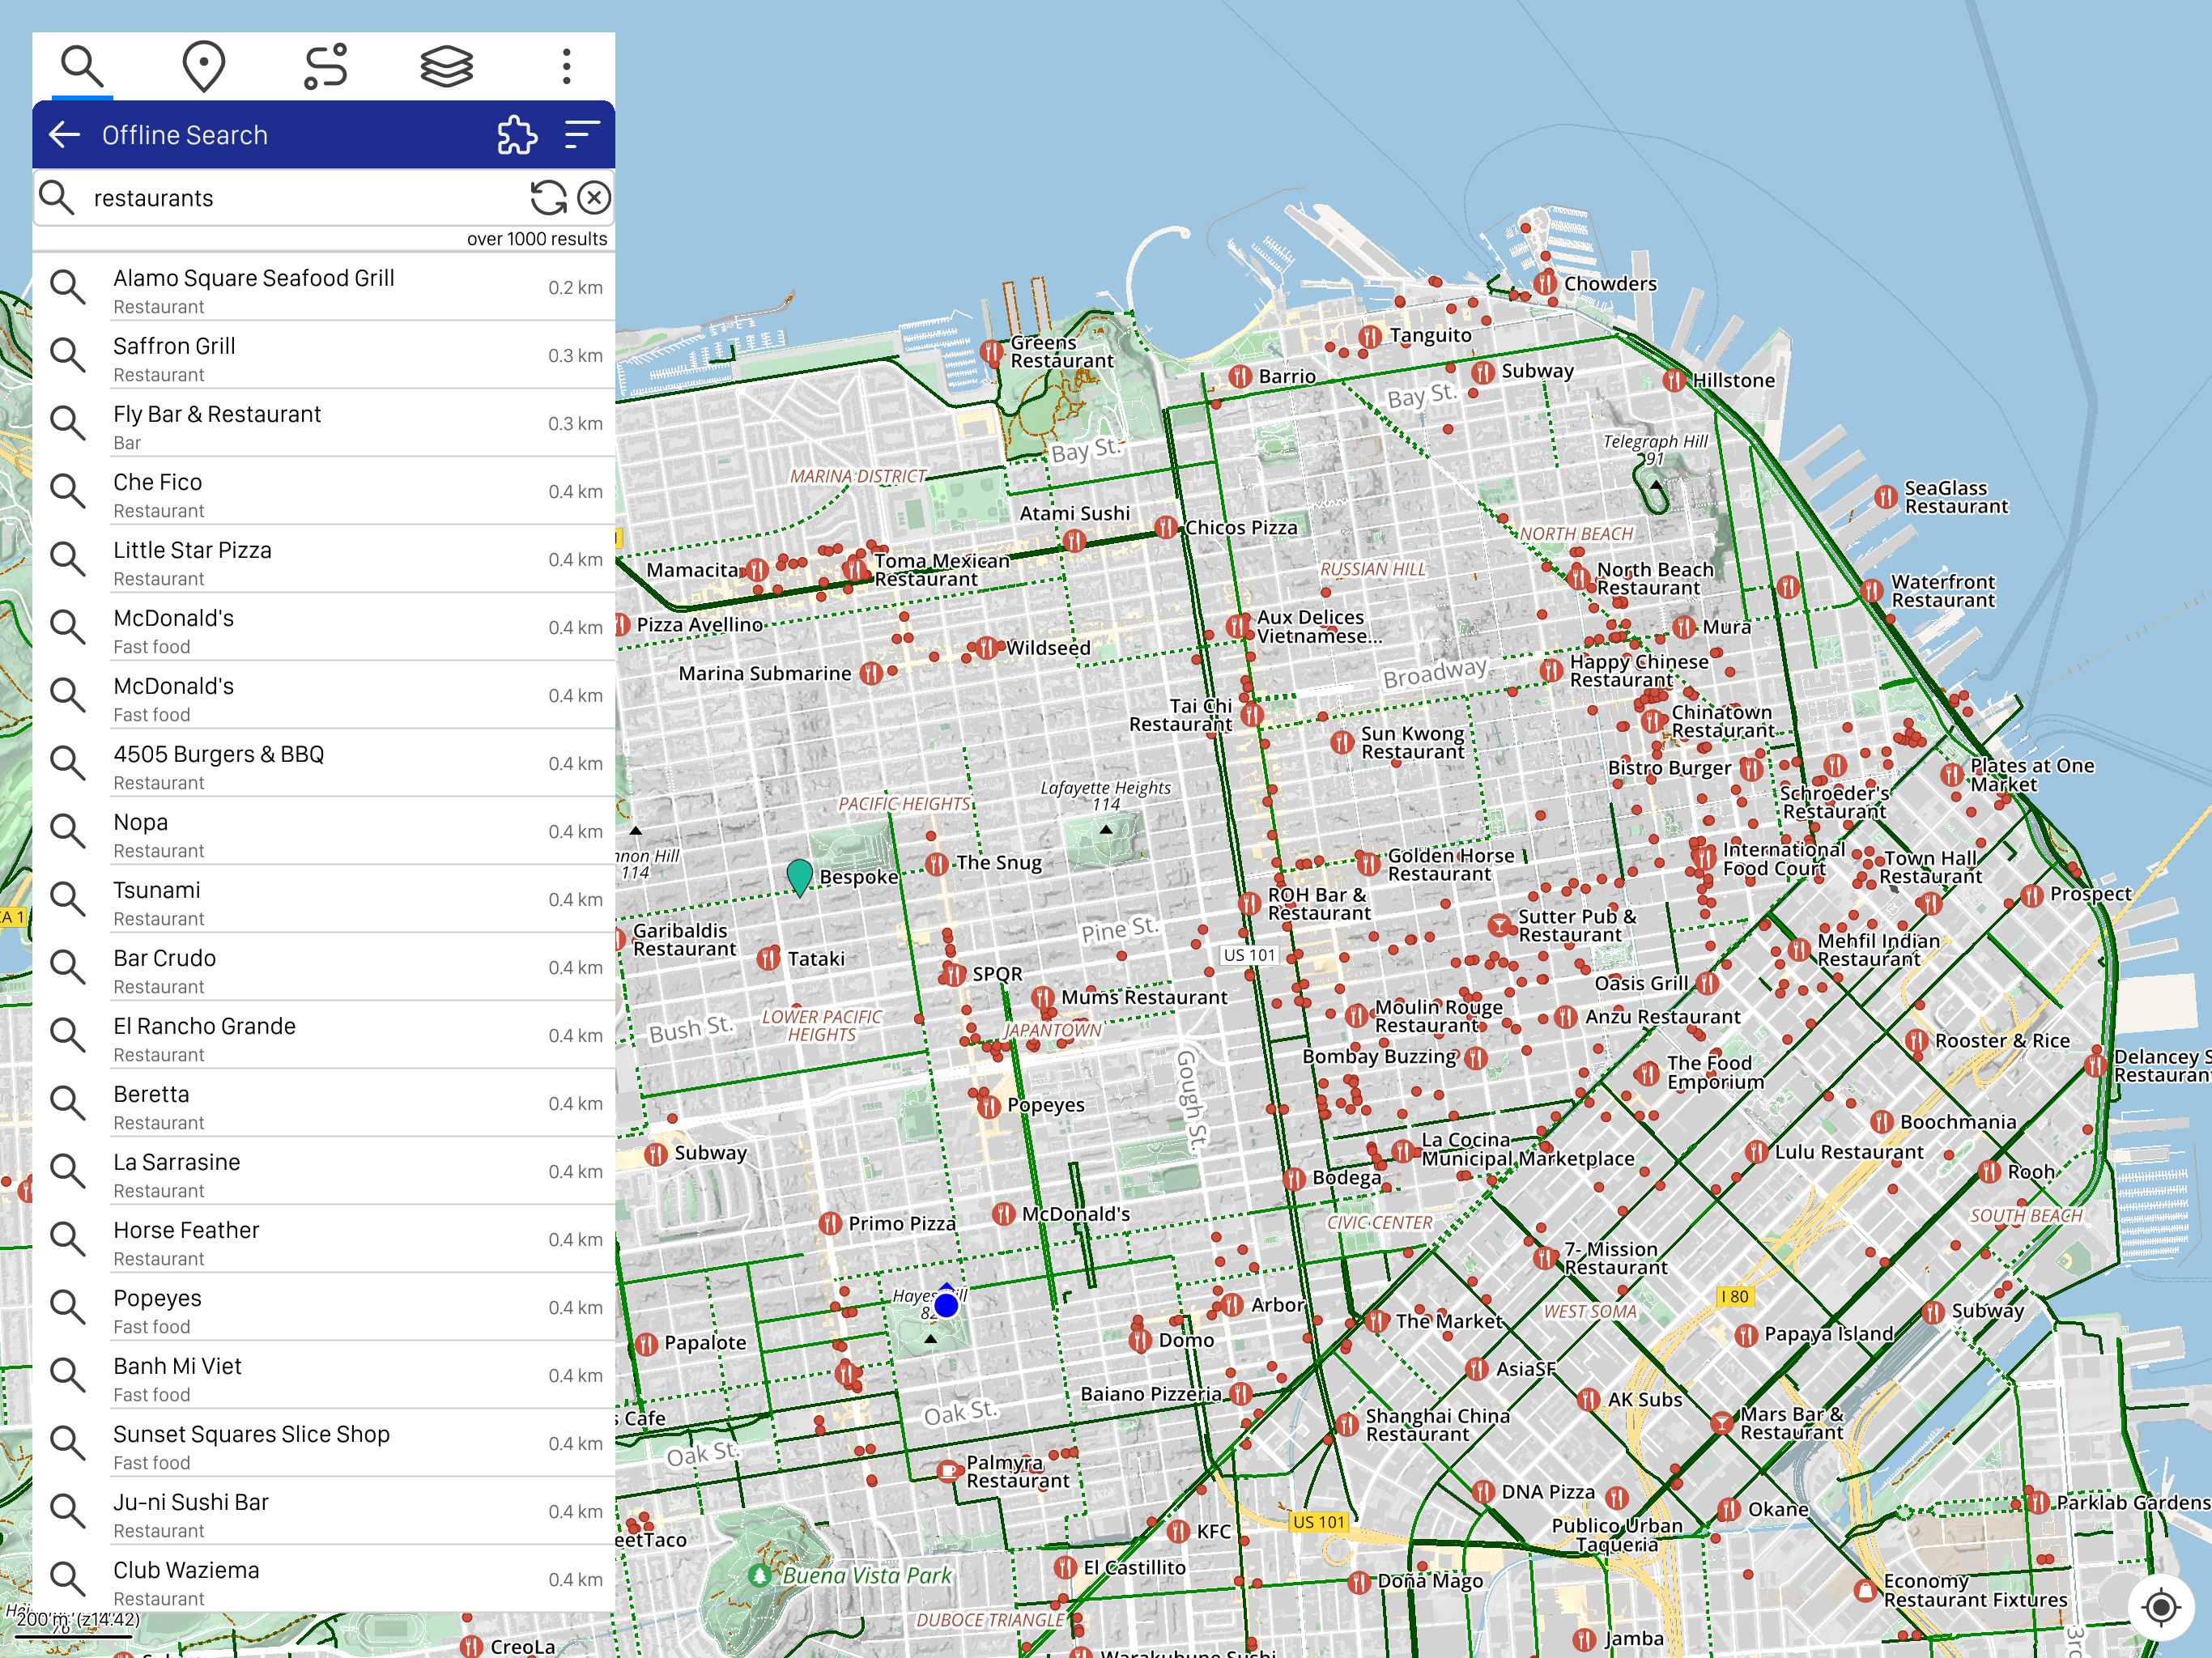Open the route planning tab

[x=325, y=66]
